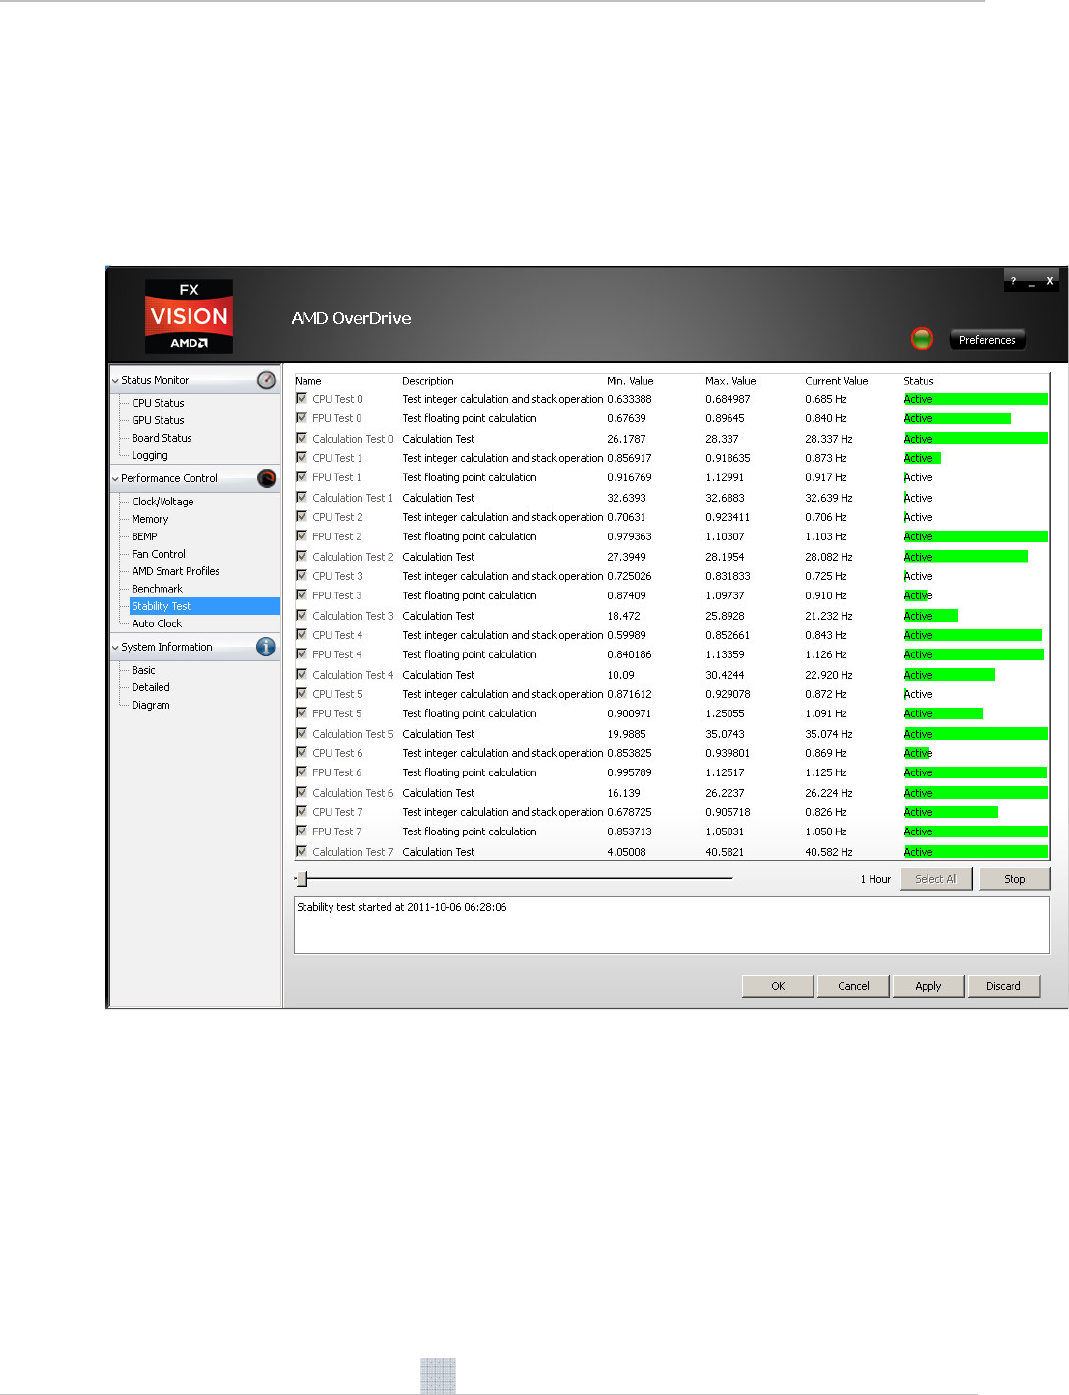The image size is (1069, 1395).
Task: Collapse the System Information section
Action: [x=115, y=648]
